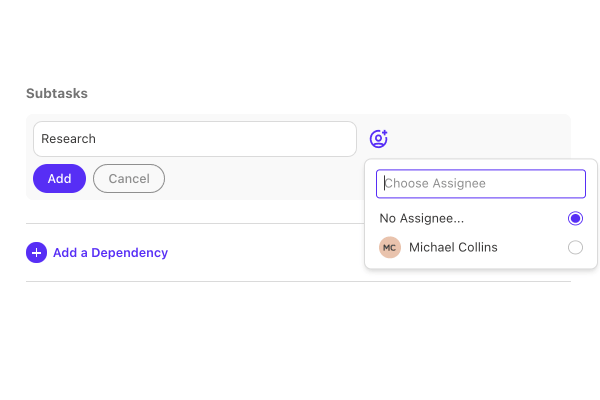Click into the Choose Assignee search box
This screenshot has height=400, width=600.
pos(481,184)
